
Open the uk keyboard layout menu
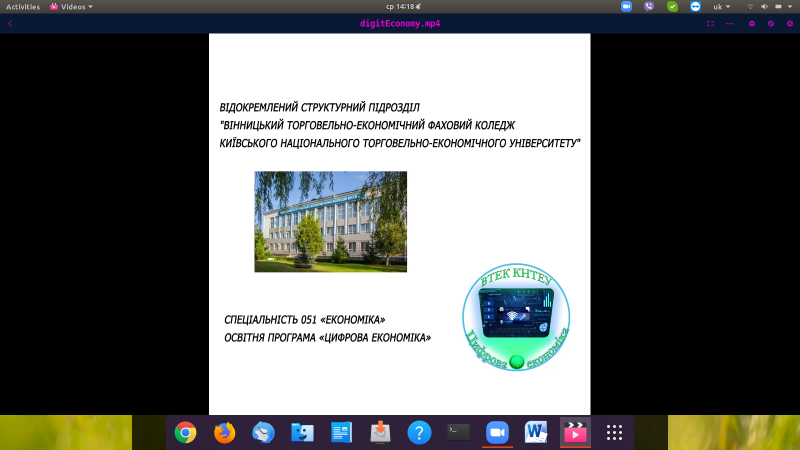click(x=721, y=7)
